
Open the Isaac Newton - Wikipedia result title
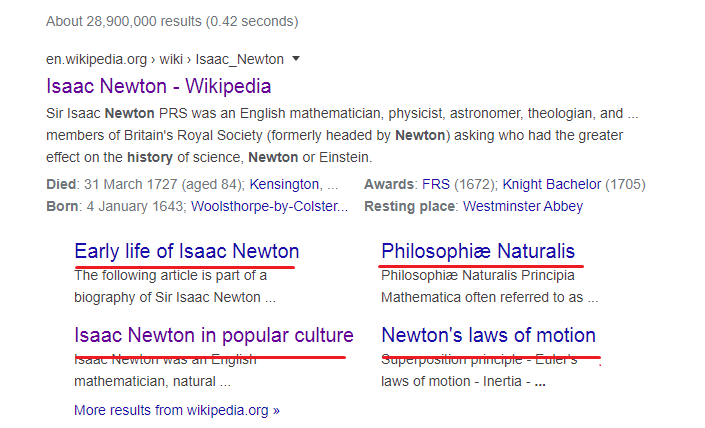(159, 86)
